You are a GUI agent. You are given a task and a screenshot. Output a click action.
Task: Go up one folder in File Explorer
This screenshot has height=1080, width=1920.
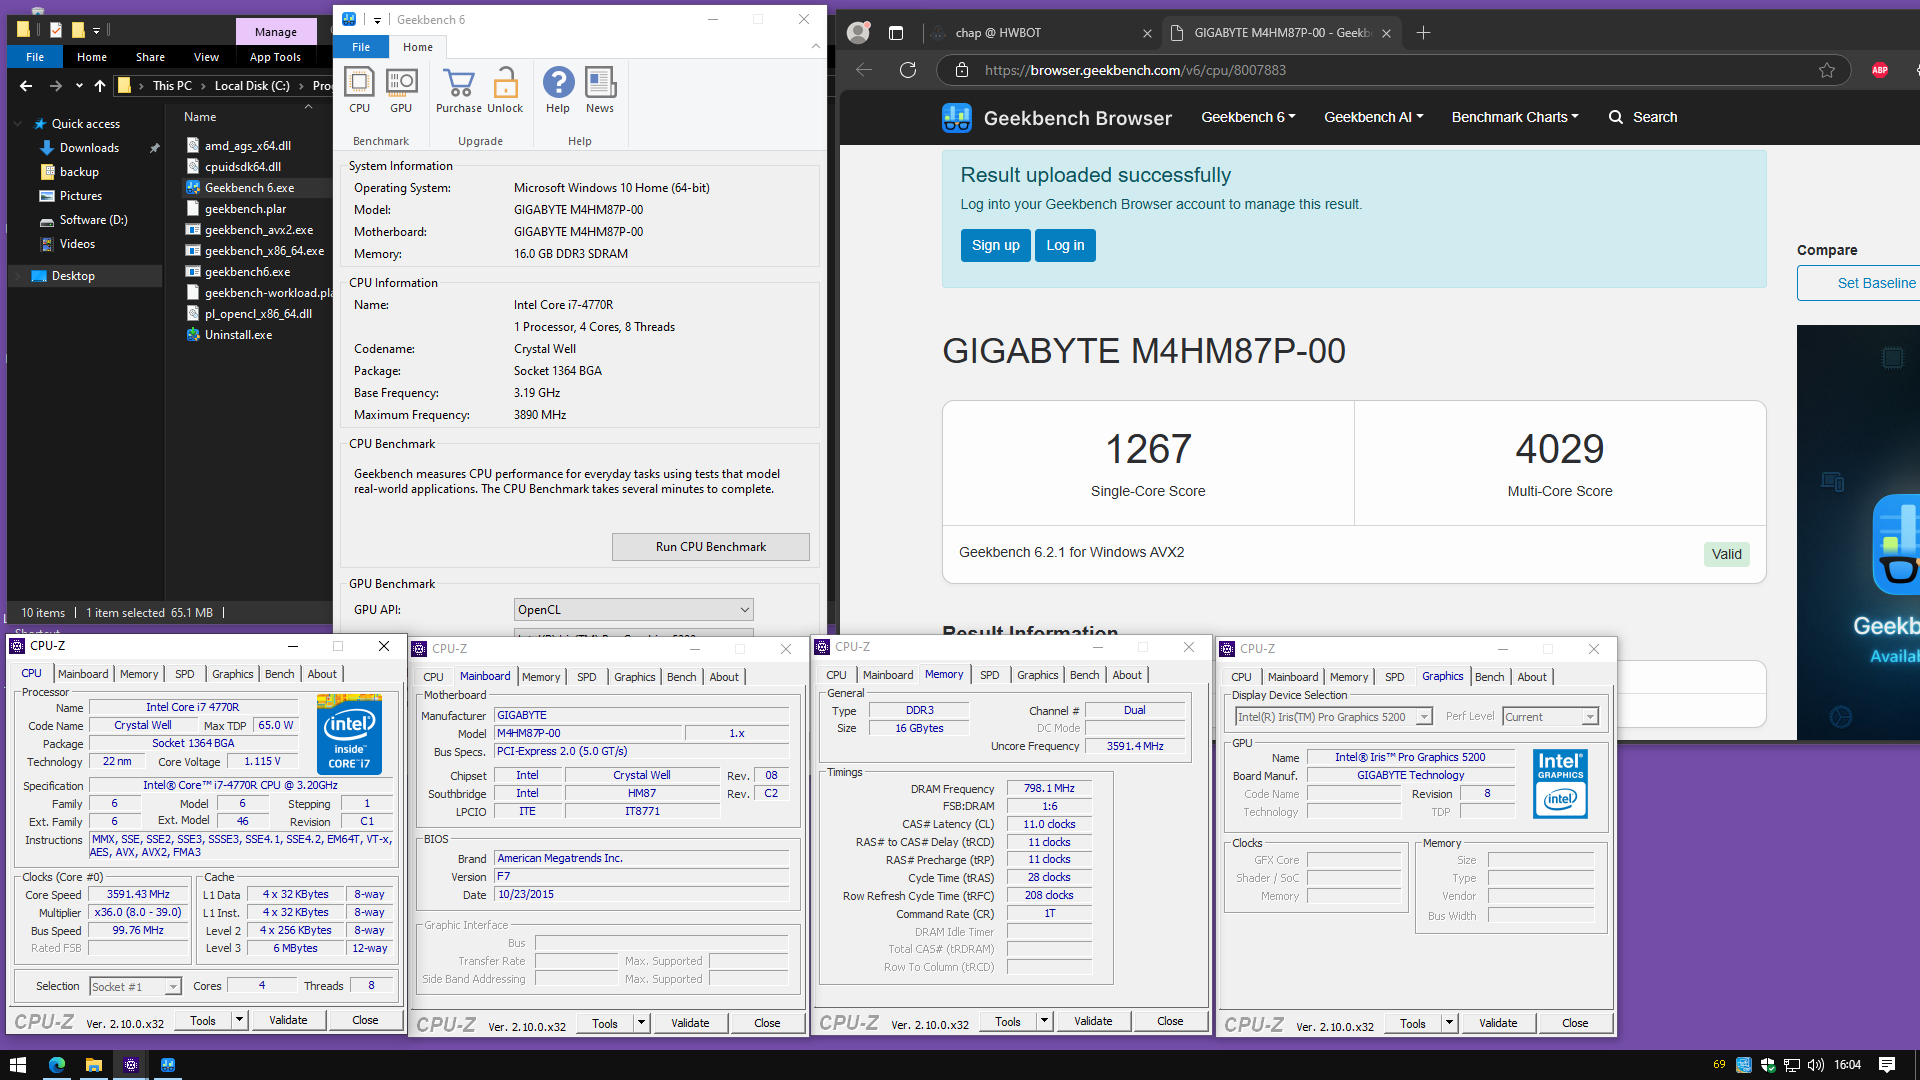click(100, 86)
